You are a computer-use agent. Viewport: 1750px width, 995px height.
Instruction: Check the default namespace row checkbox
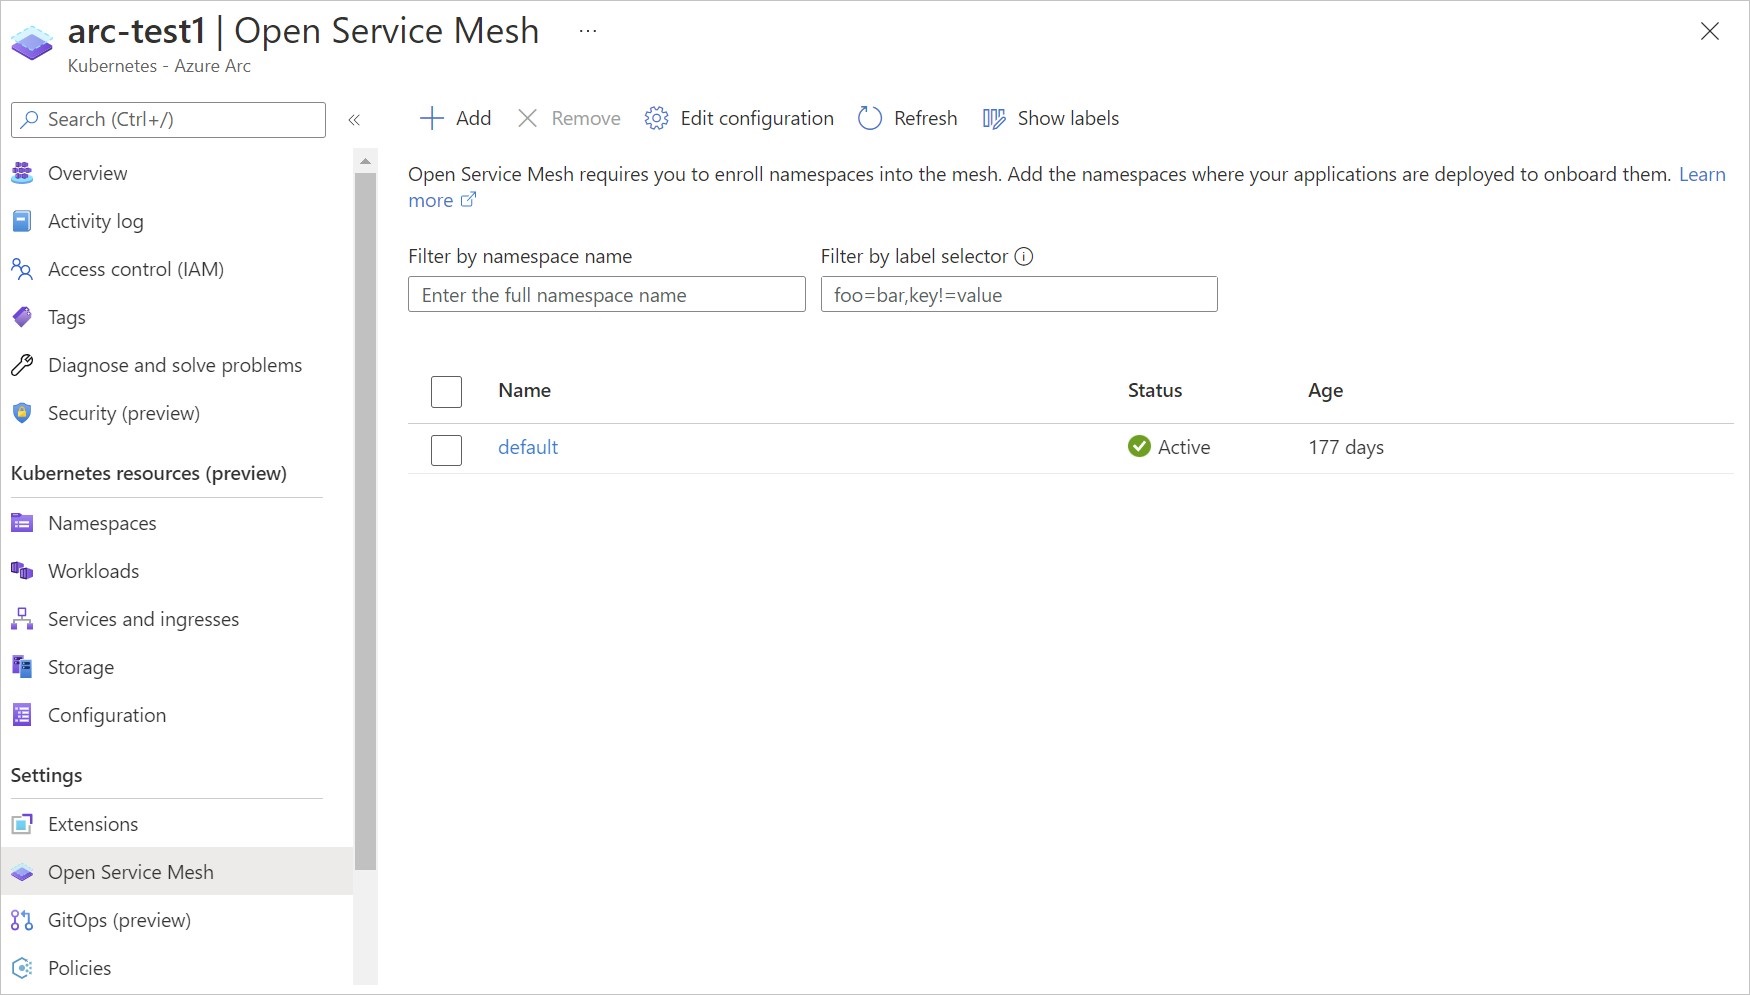pos(446,449)
